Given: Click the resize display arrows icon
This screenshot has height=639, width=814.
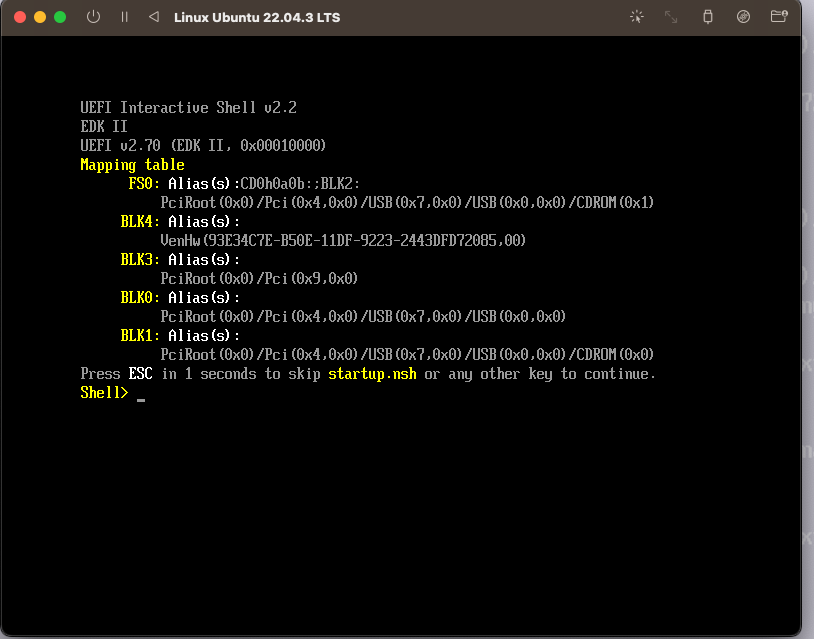Looking at the screenshot, I should 671,17.
